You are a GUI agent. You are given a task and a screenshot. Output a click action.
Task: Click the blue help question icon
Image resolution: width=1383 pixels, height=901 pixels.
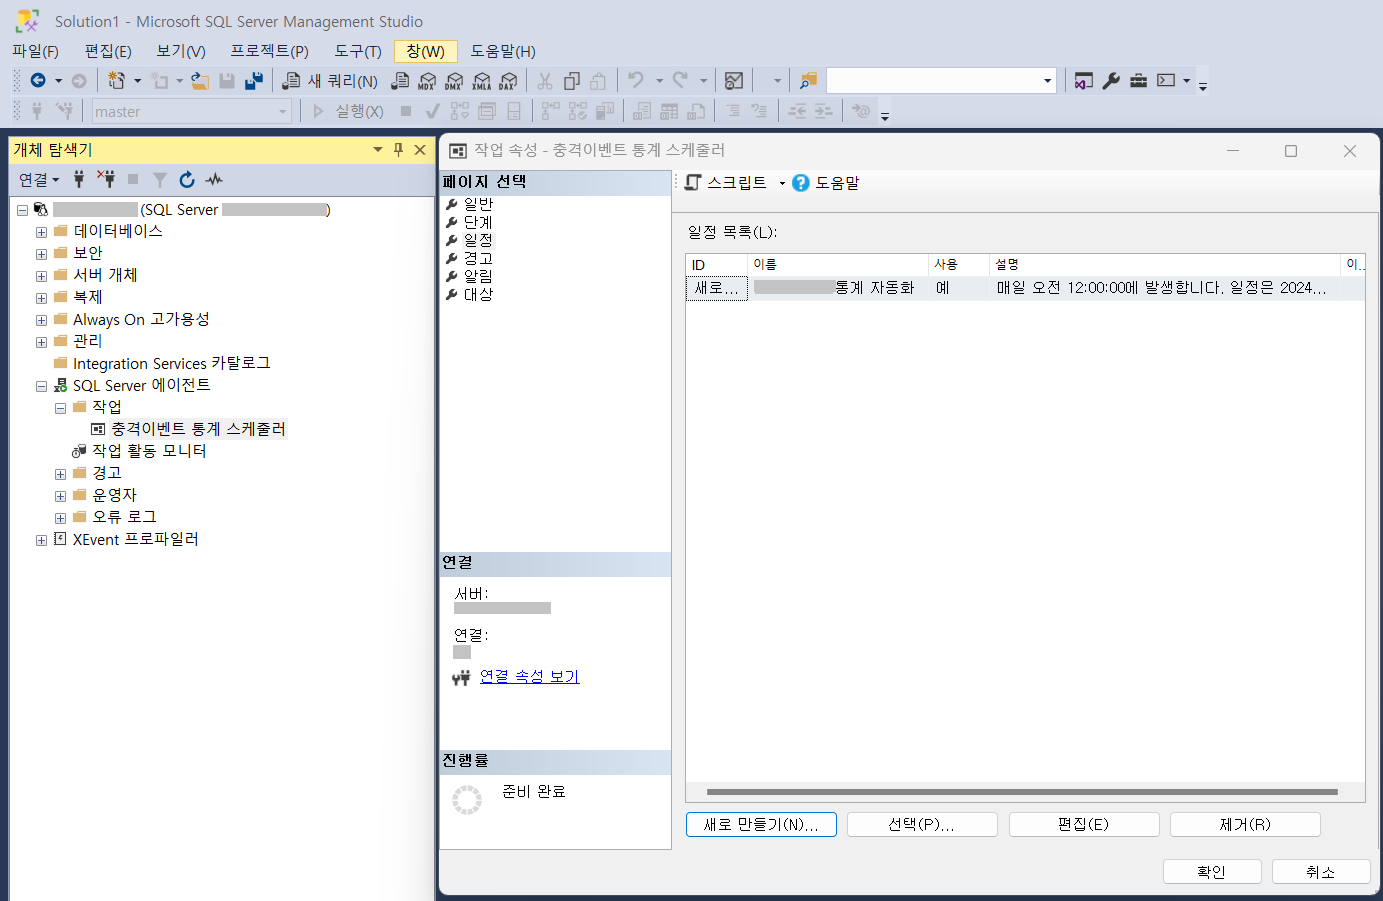800,183
